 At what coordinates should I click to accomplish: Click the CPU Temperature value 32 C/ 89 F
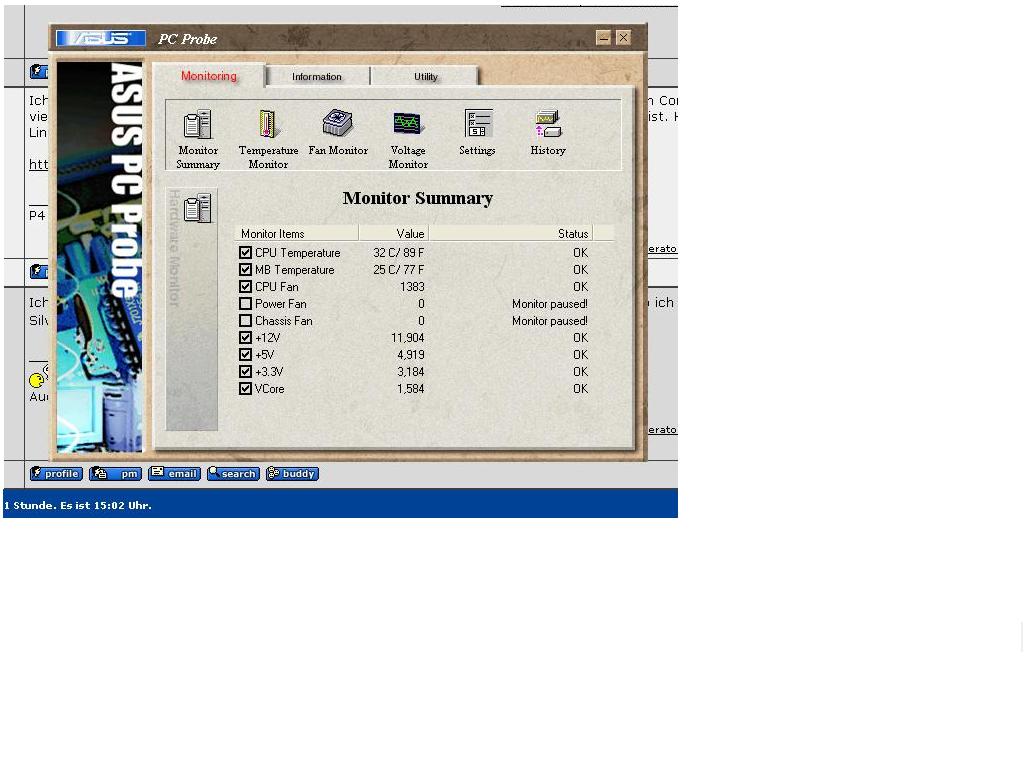tap(398, 253)
